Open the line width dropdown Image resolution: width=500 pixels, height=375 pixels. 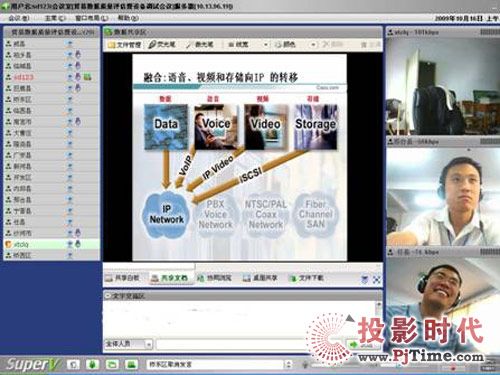(266, 44)
